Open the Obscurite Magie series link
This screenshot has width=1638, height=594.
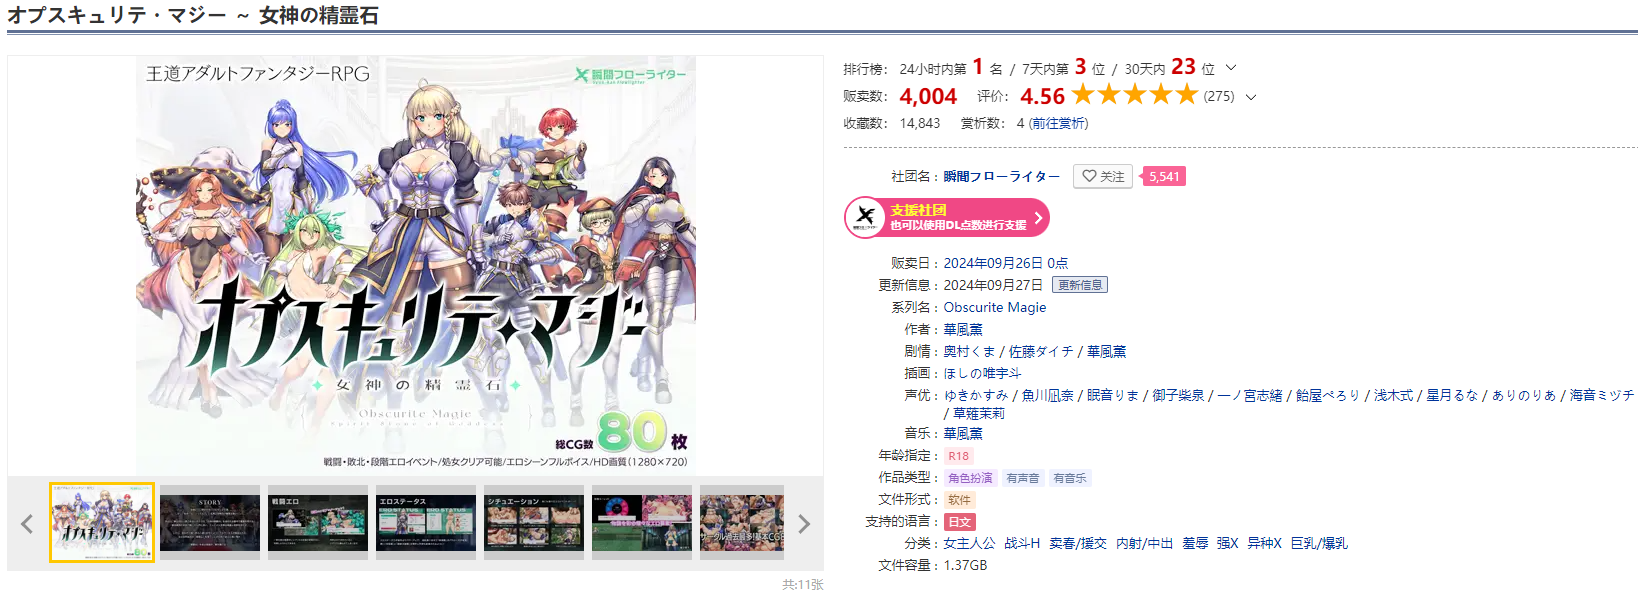pyautogui.click(x=995, y=307)
